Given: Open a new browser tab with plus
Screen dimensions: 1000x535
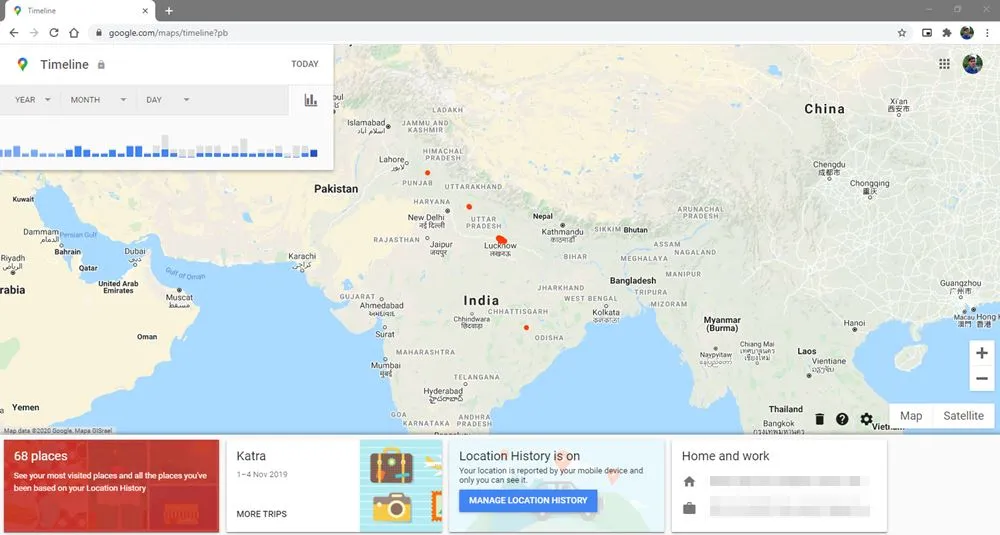Looking at the screenshot, I should pos(169,11).
